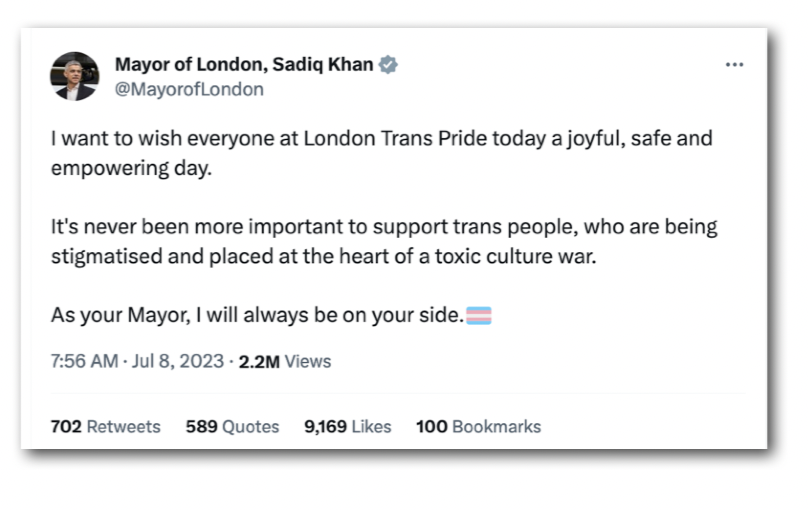Click the 100 Bookmarks count

[478, 426]
